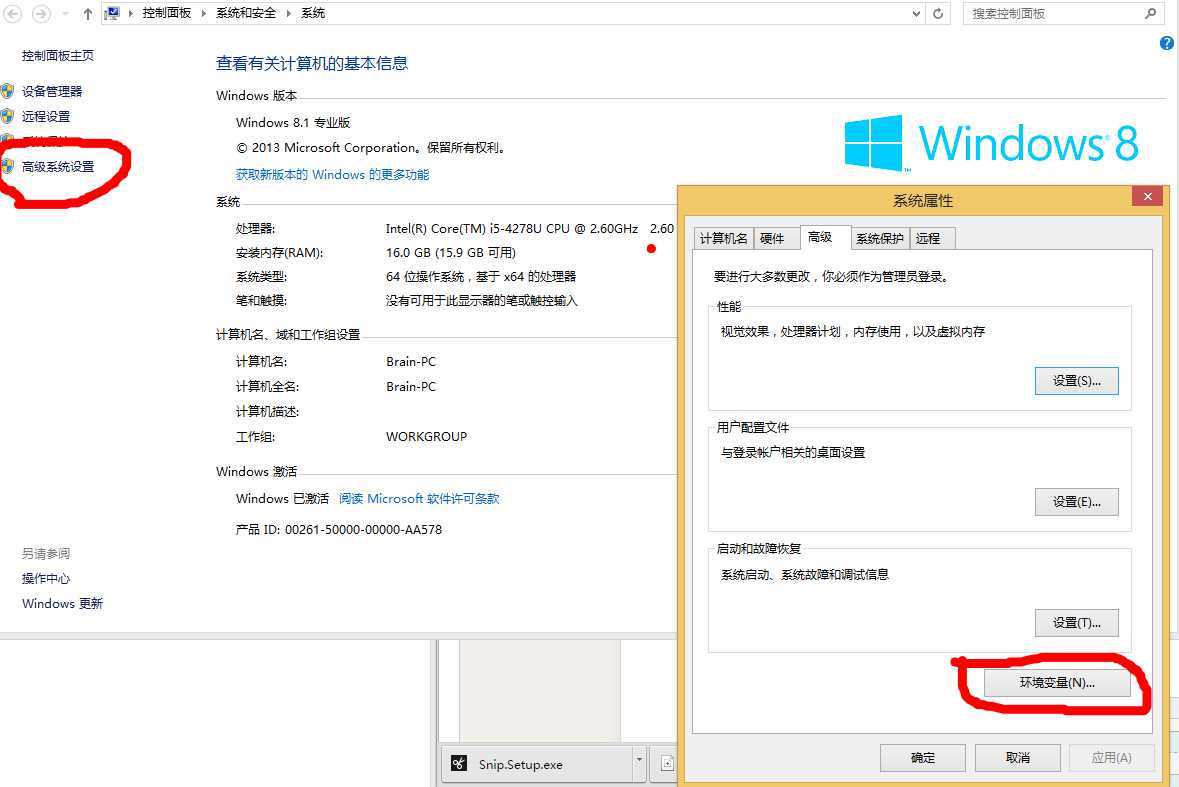Click the 64 位操作系统 system type value
1179x787 pixels.
click(x=481, y=277)
